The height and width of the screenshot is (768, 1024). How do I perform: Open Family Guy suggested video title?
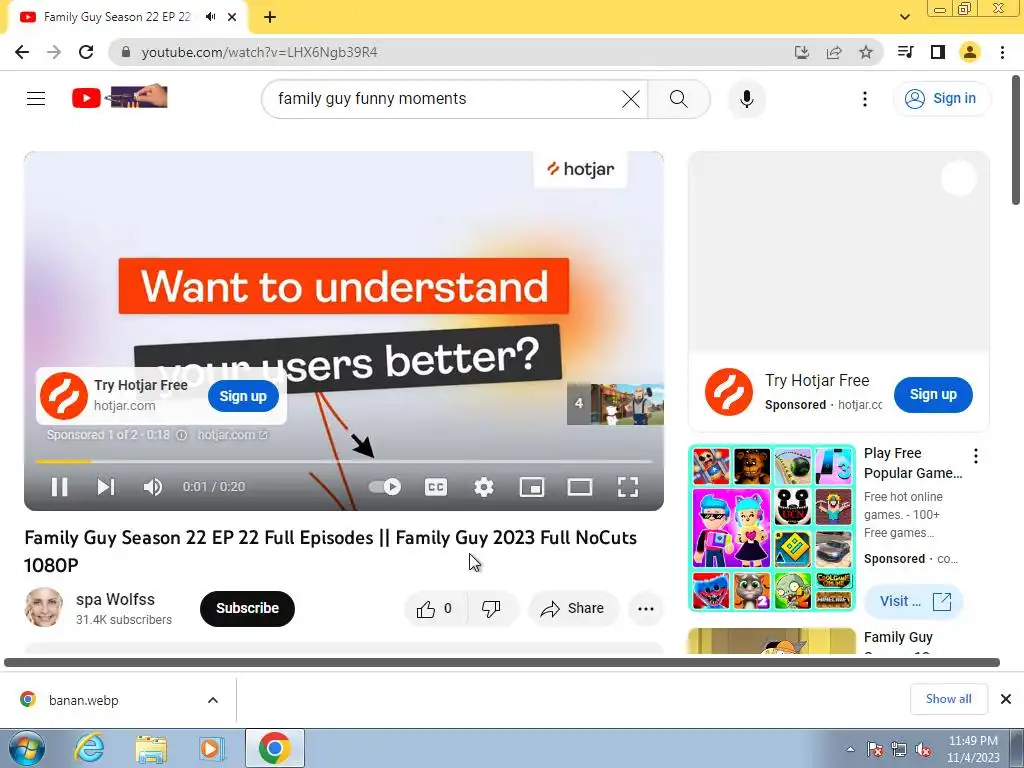(x=898, y=637)
